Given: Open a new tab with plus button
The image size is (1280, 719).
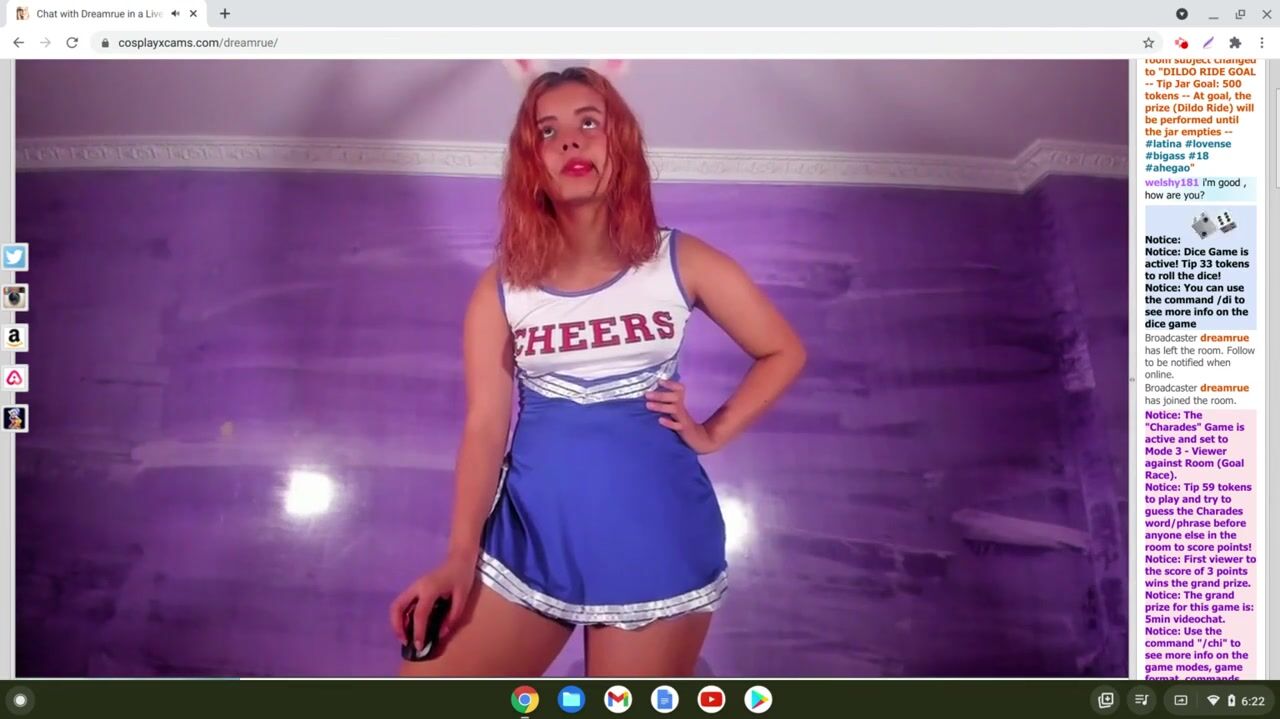Looking at the screenshot, I should [x=225, y=14].
